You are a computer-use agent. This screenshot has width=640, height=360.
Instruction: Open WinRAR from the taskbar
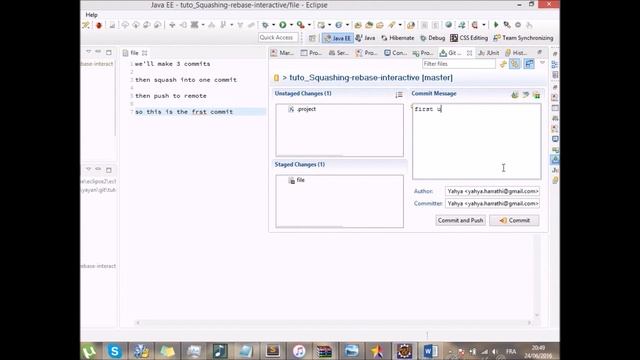tap(325, 351)
